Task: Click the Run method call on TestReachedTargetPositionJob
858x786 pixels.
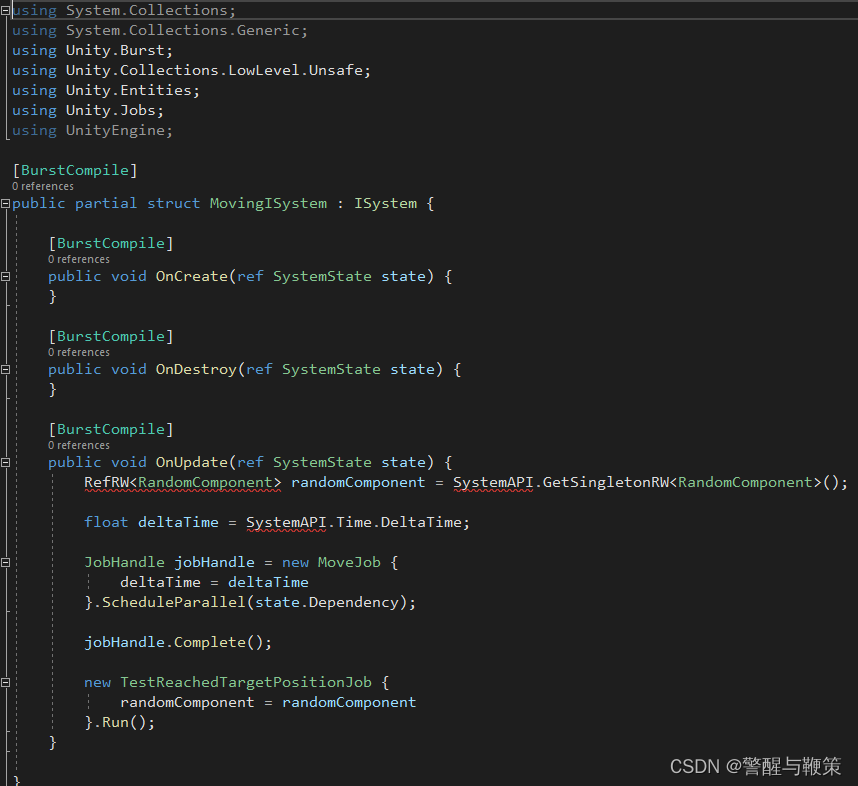Action: [x=120, y=721]
